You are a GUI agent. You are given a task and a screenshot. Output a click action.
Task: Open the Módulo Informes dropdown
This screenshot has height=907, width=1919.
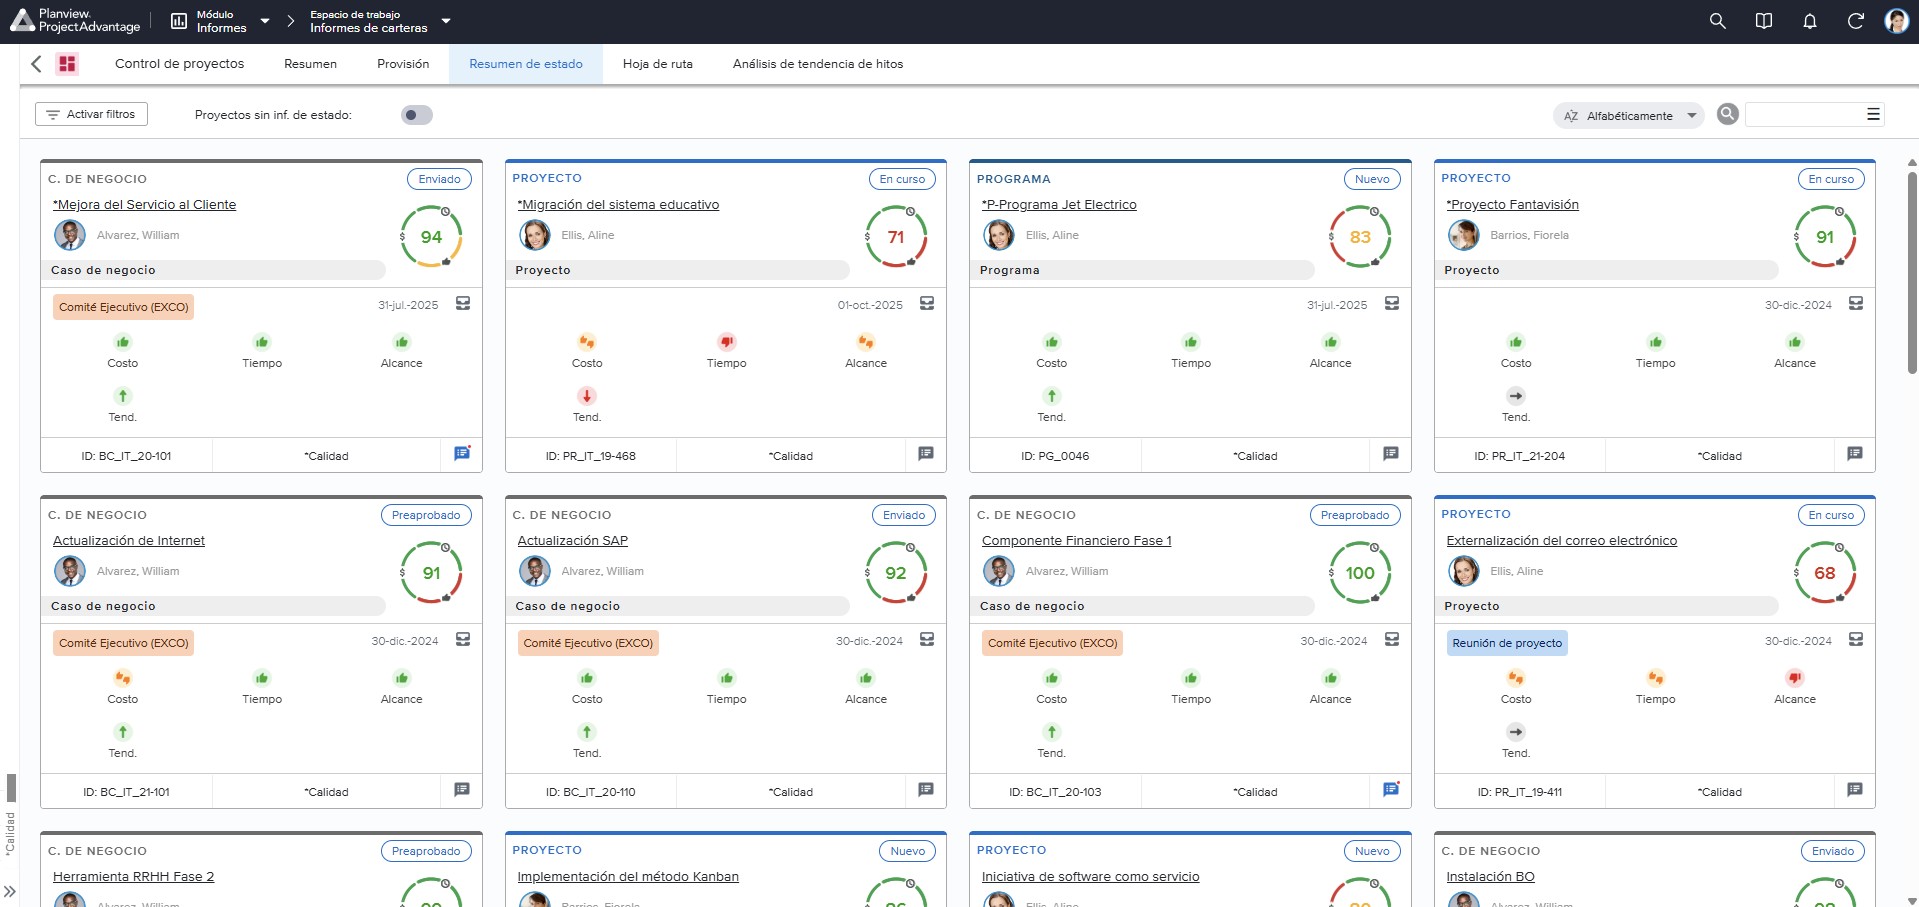click(221, 21)
